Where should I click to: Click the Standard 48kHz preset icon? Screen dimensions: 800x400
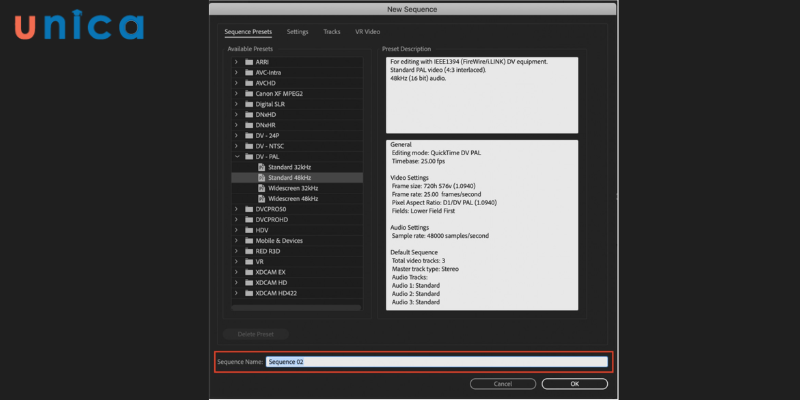click(262, 177)
